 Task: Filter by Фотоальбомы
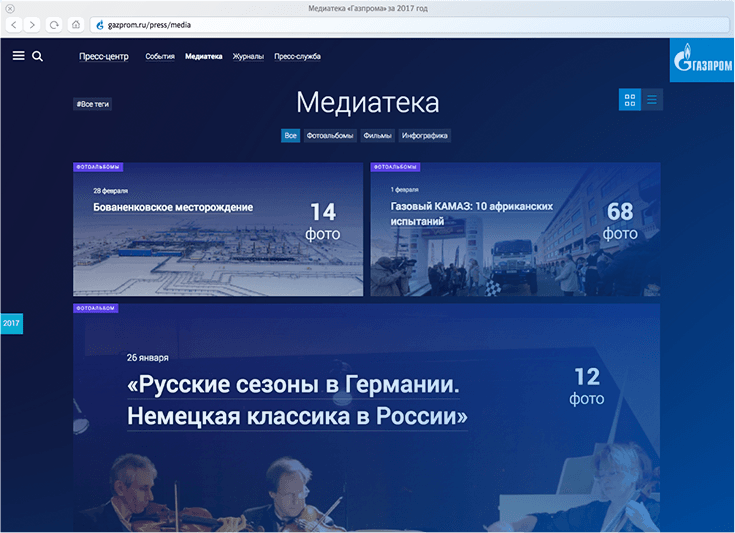click(330, 135)
